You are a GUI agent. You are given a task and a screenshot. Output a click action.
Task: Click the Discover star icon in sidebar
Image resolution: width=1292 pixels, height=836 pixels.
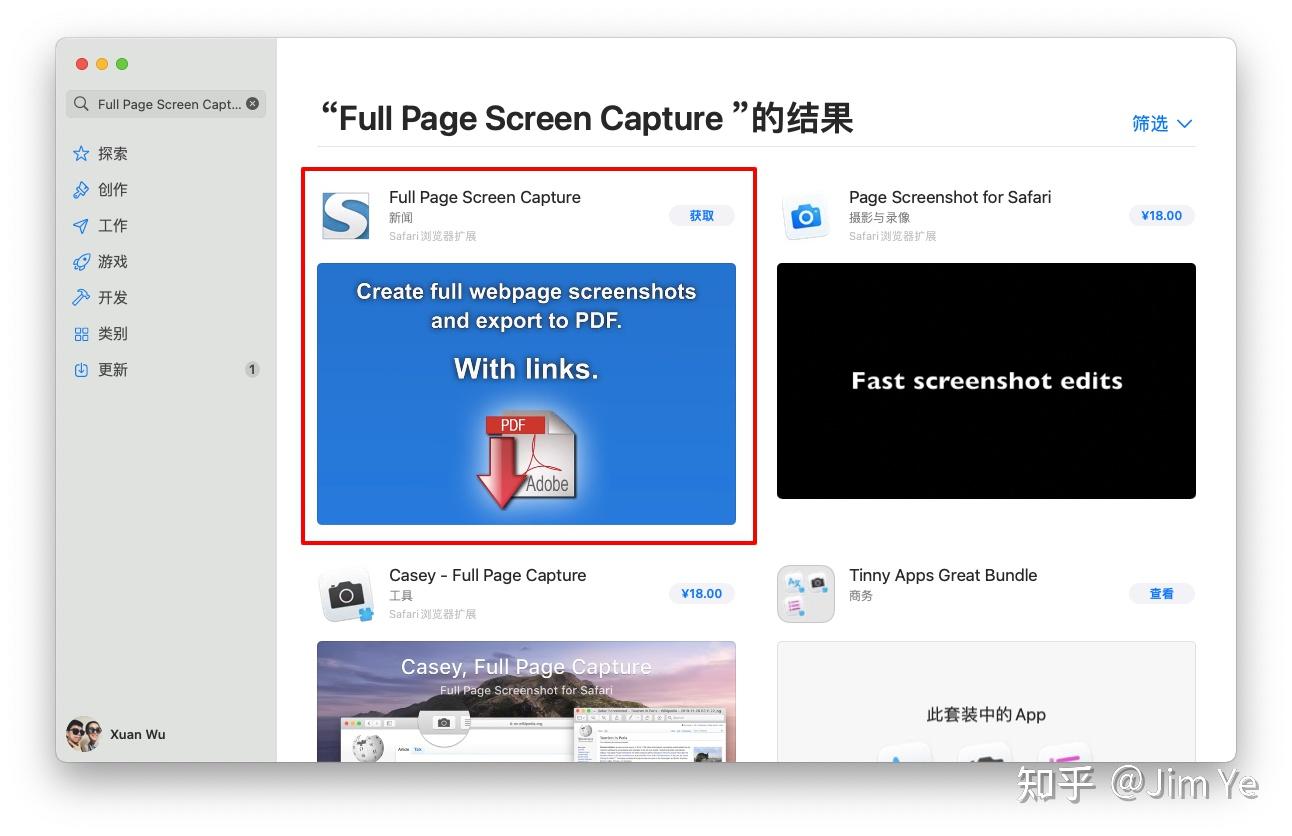tap(81, 154)
